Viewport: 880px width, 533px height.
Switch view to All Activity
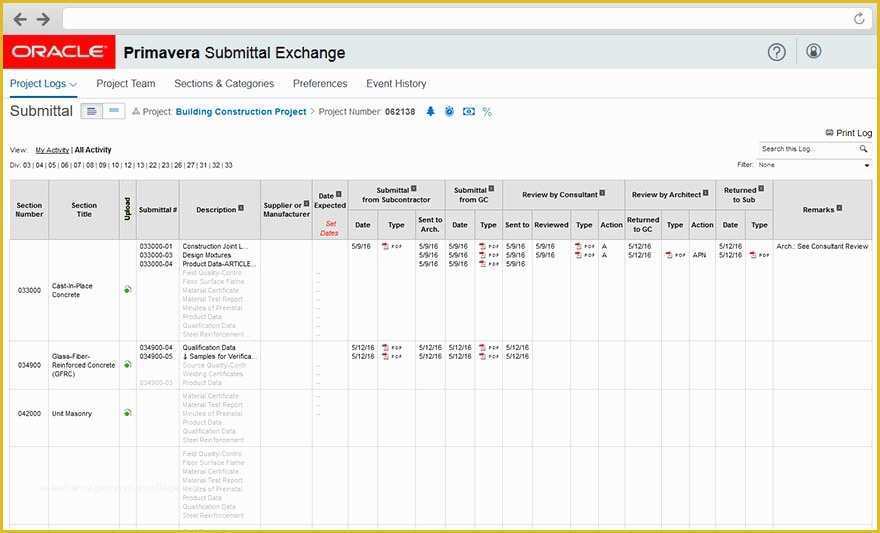pos(93,150)
